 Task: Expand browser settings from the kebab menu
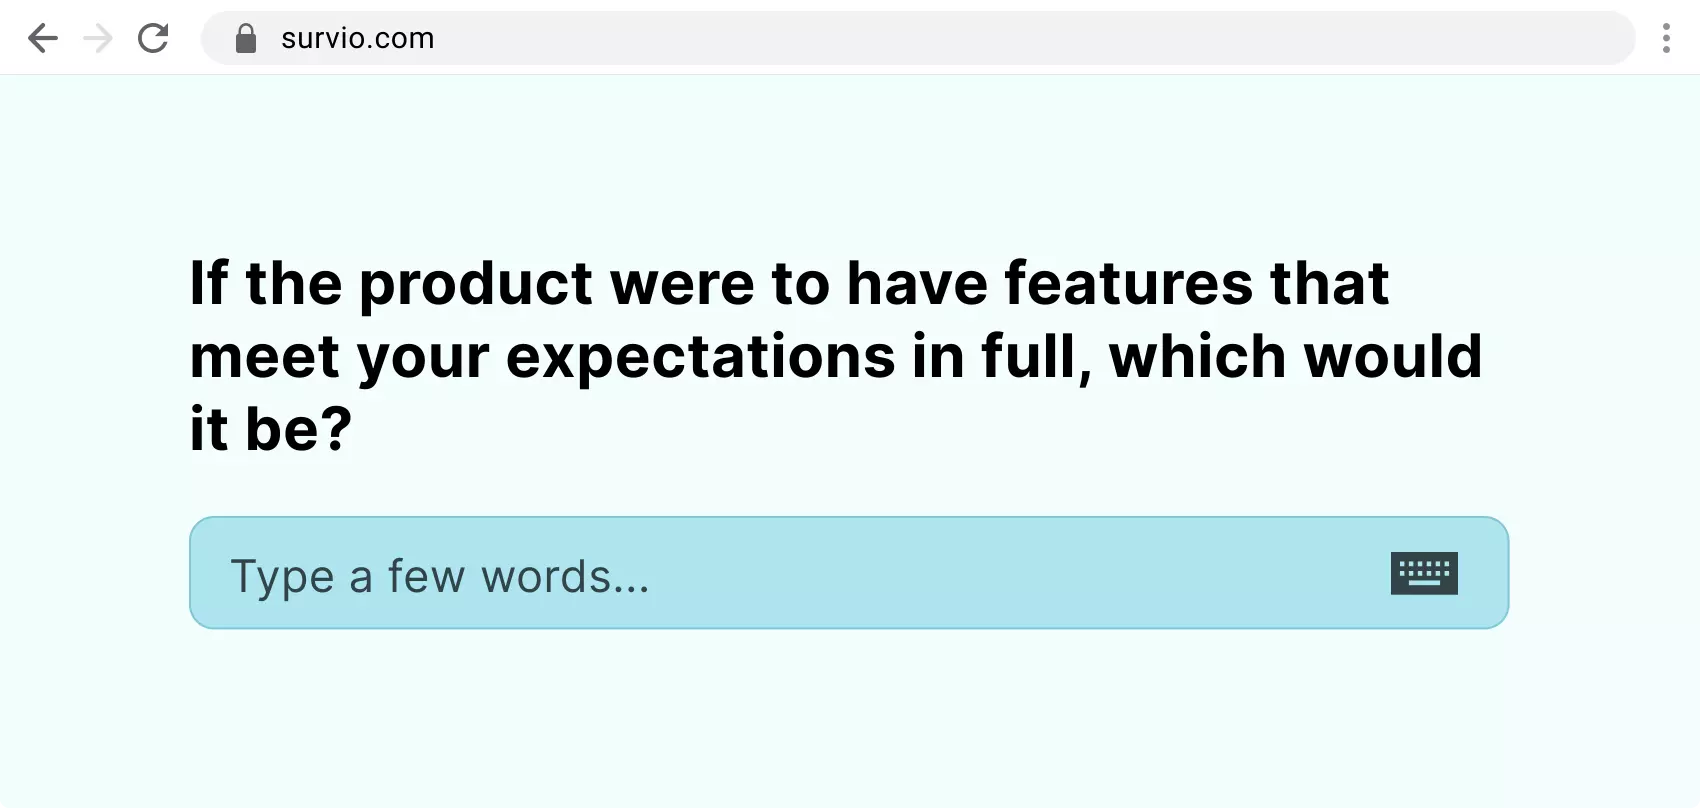tap(1667, 38)
